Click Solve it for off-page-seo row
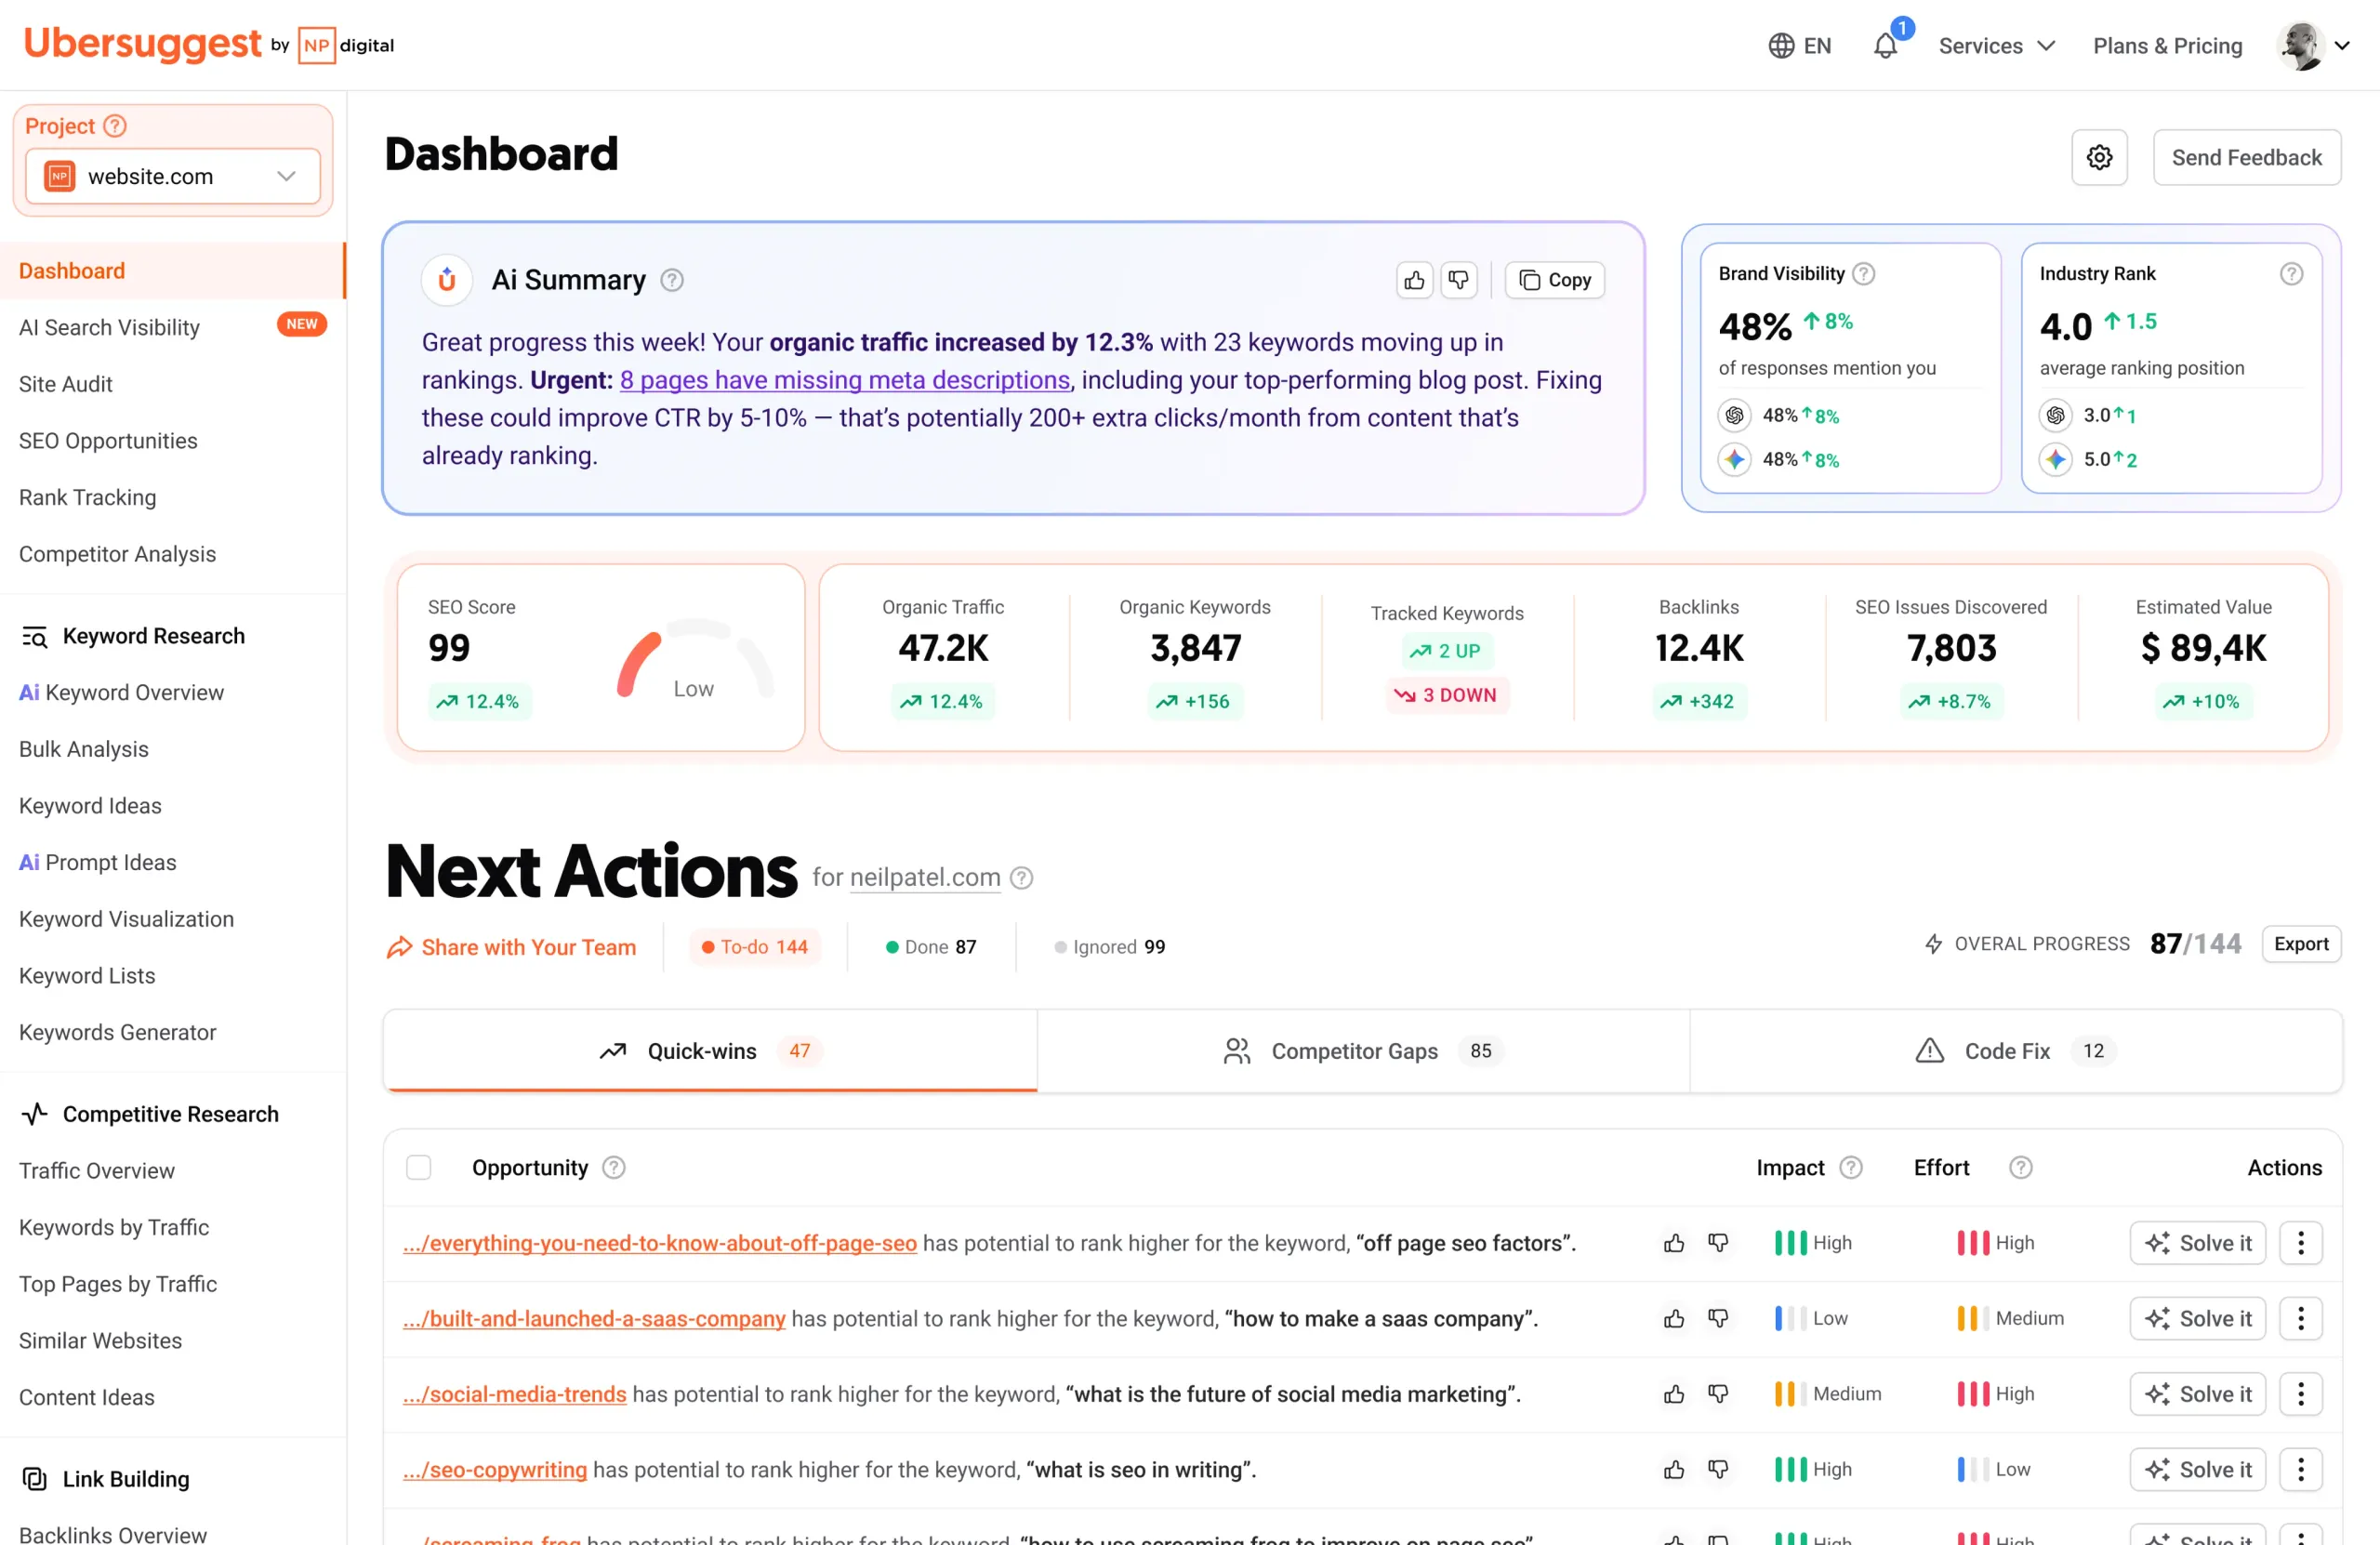2380x1545 pixels. [x=2197, y=1243]
